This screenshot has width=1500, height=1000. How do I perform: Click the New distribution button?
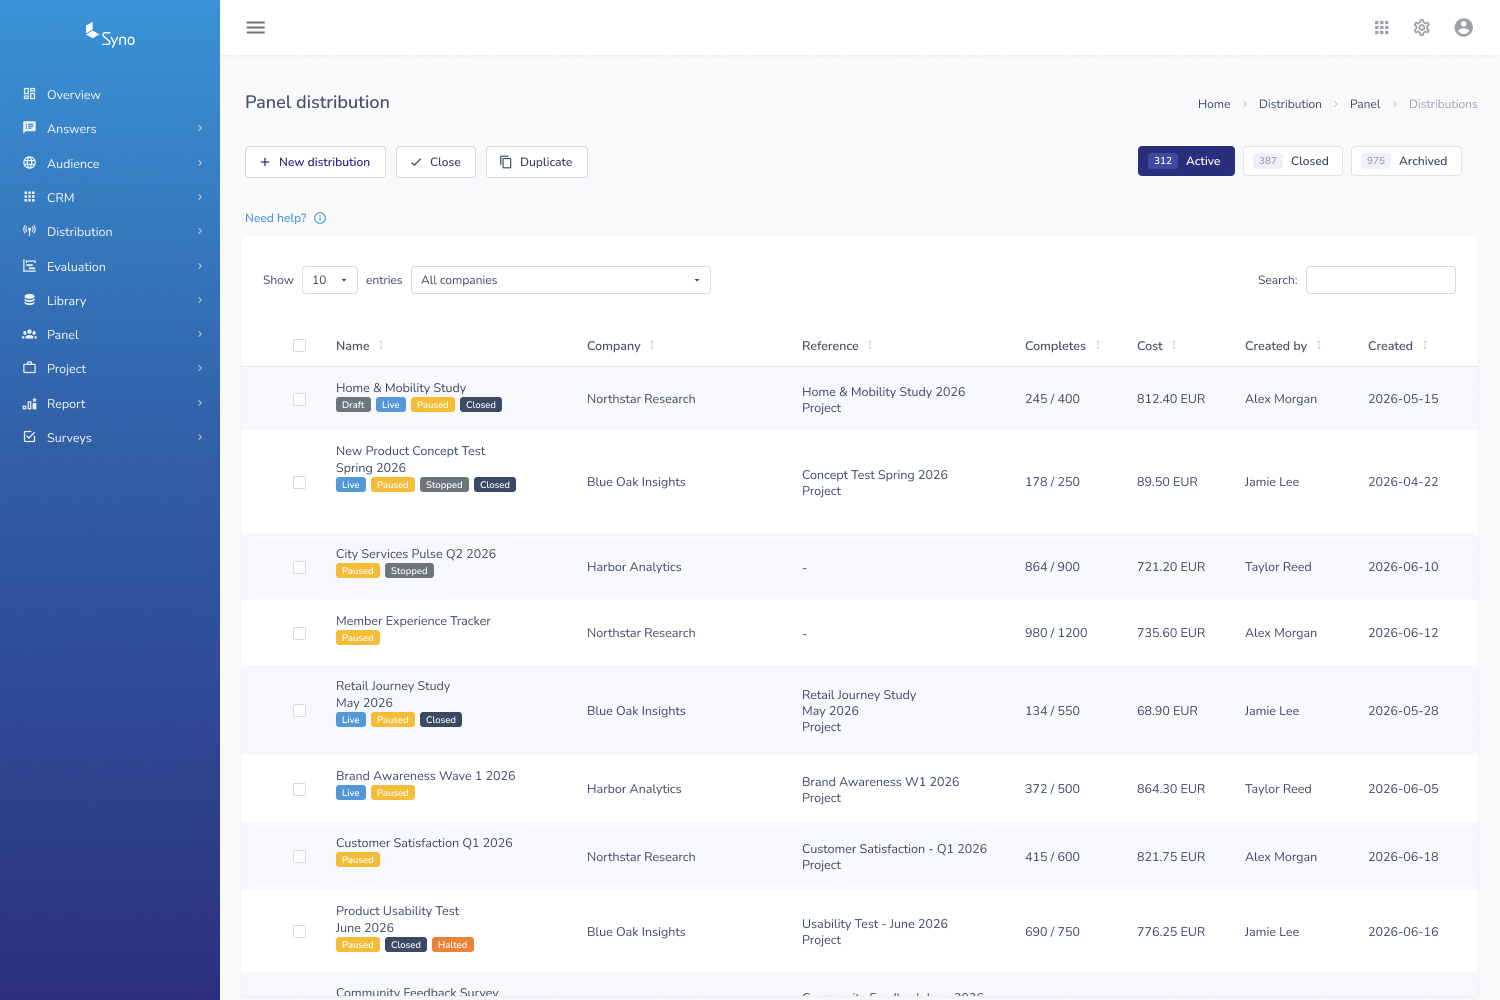tap(315, 162)
